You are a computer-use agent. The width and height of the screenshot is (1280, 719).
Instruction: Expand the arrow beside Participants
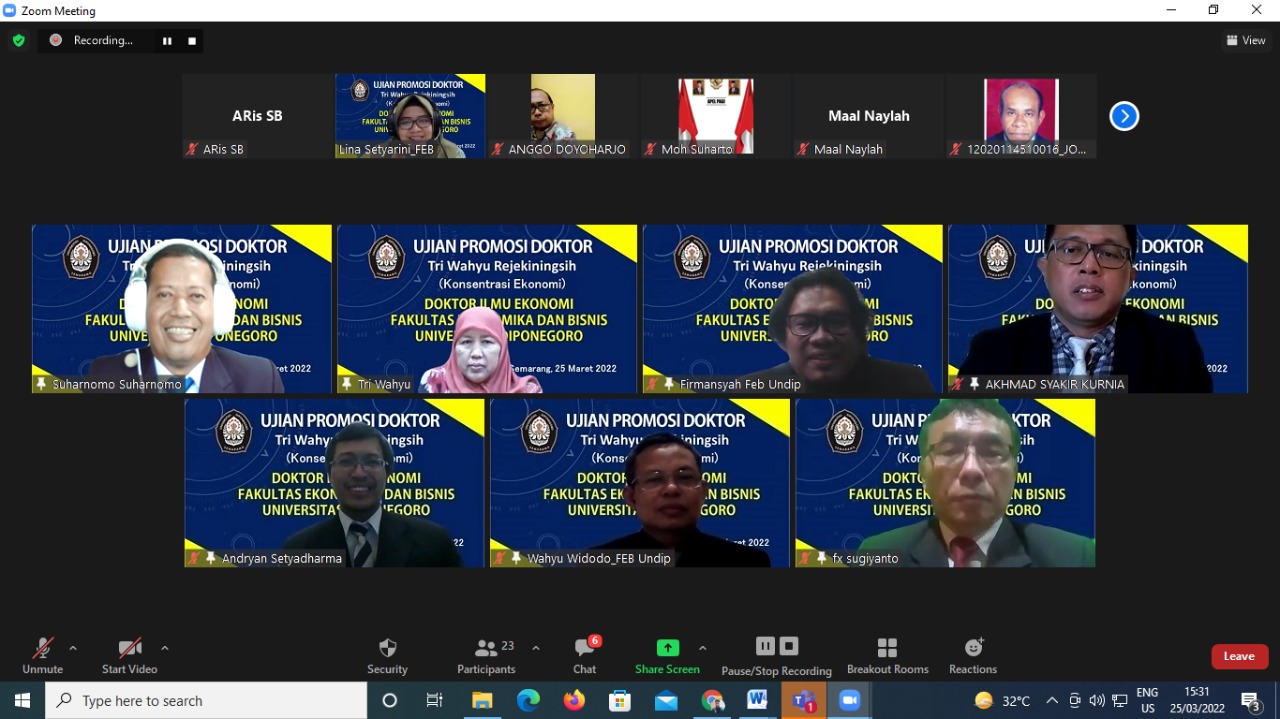(x=536, y=648)
